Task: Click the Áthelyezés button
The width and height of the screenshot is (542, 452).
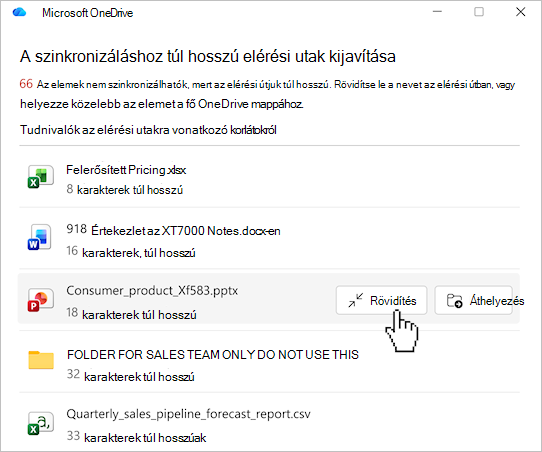Action: pos(473,300)
